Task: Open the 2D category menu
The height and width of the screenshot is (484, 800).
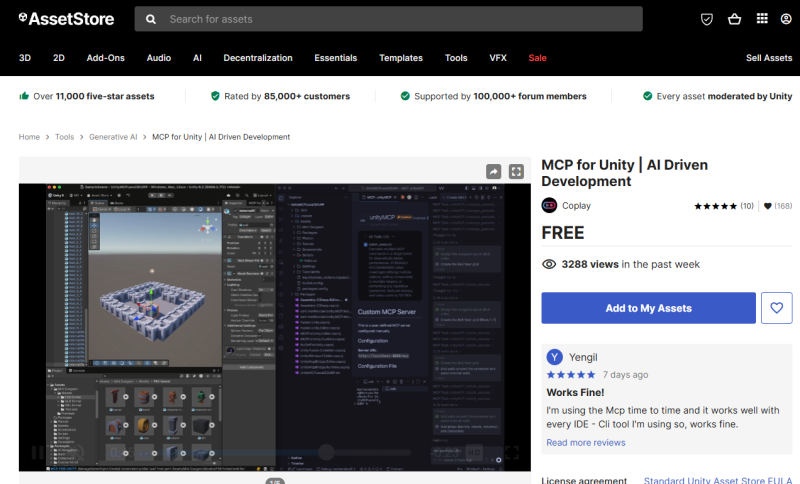Action: [x=59, y=58]
